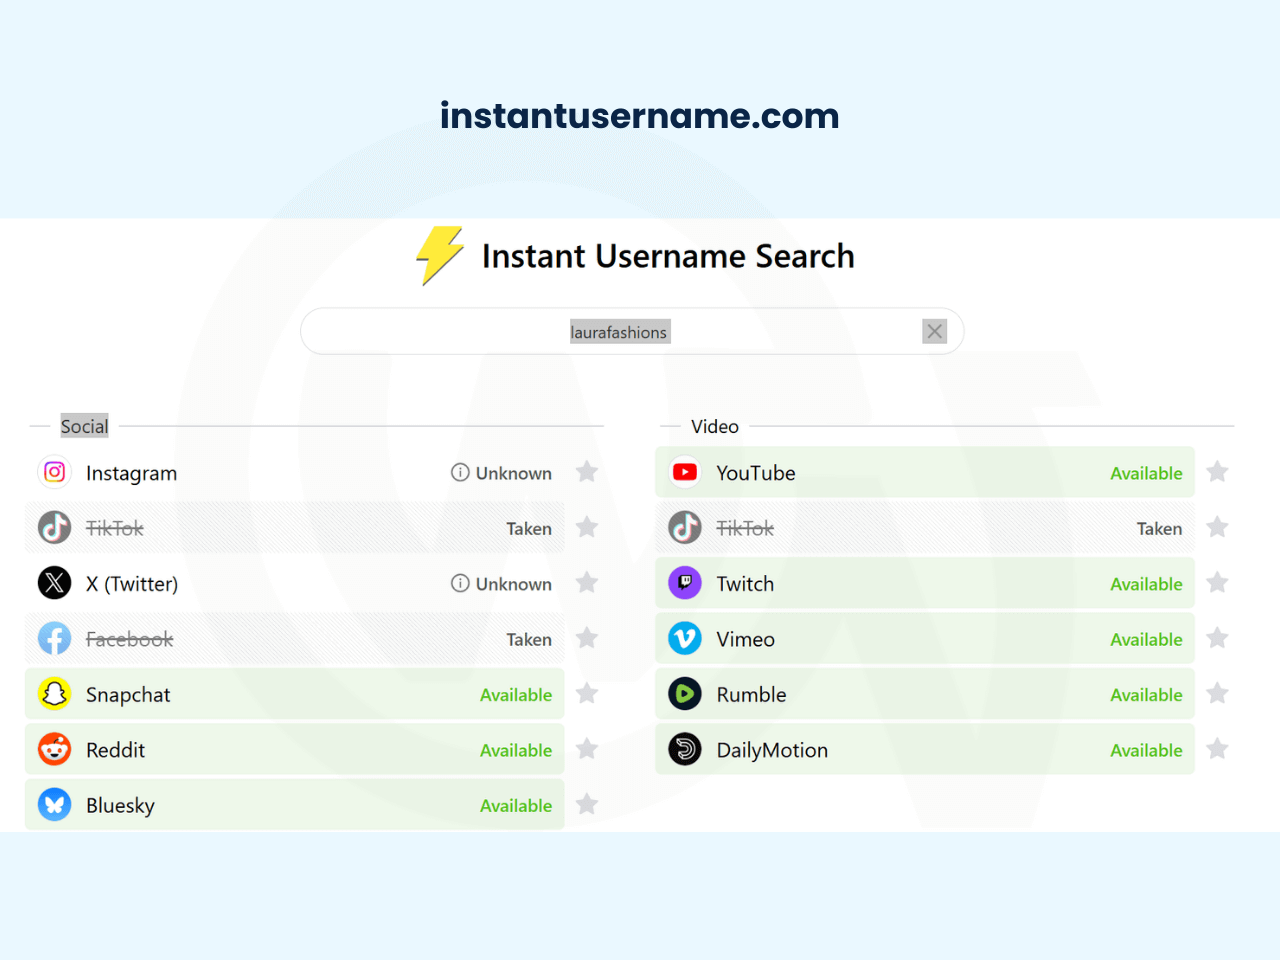Click Available status on Snapchat row
This screenshot has width=1280, height=960.
coord(516,695)
